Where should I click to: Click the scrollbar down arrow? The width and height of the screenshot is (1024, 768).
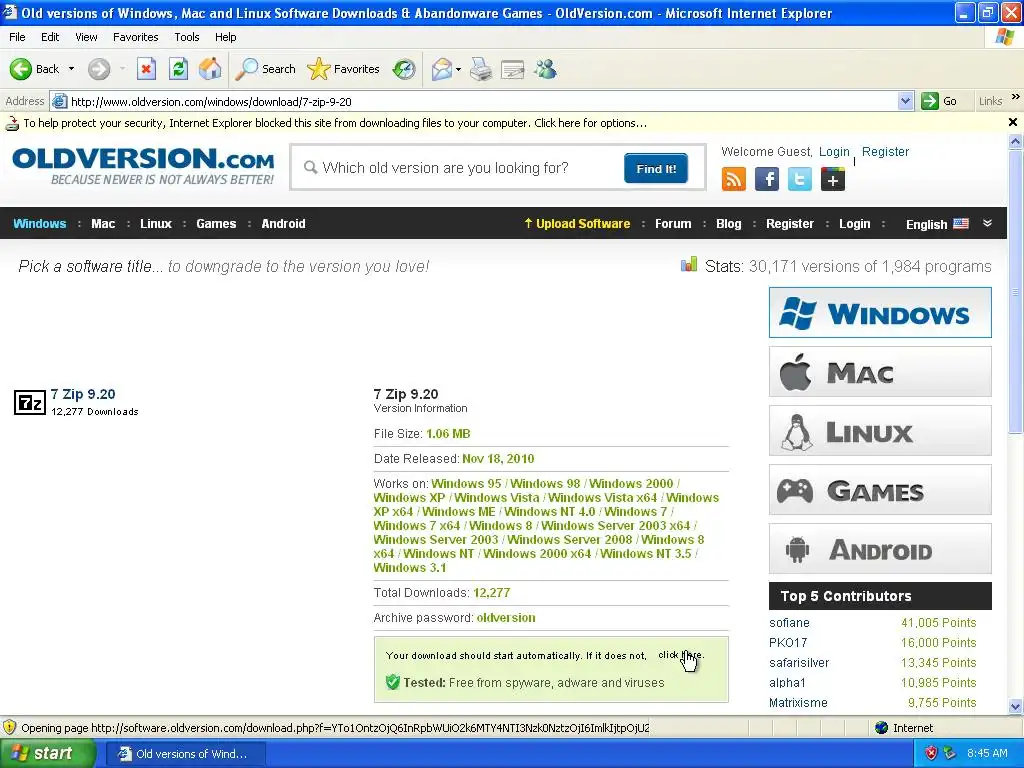[1016, 706]
